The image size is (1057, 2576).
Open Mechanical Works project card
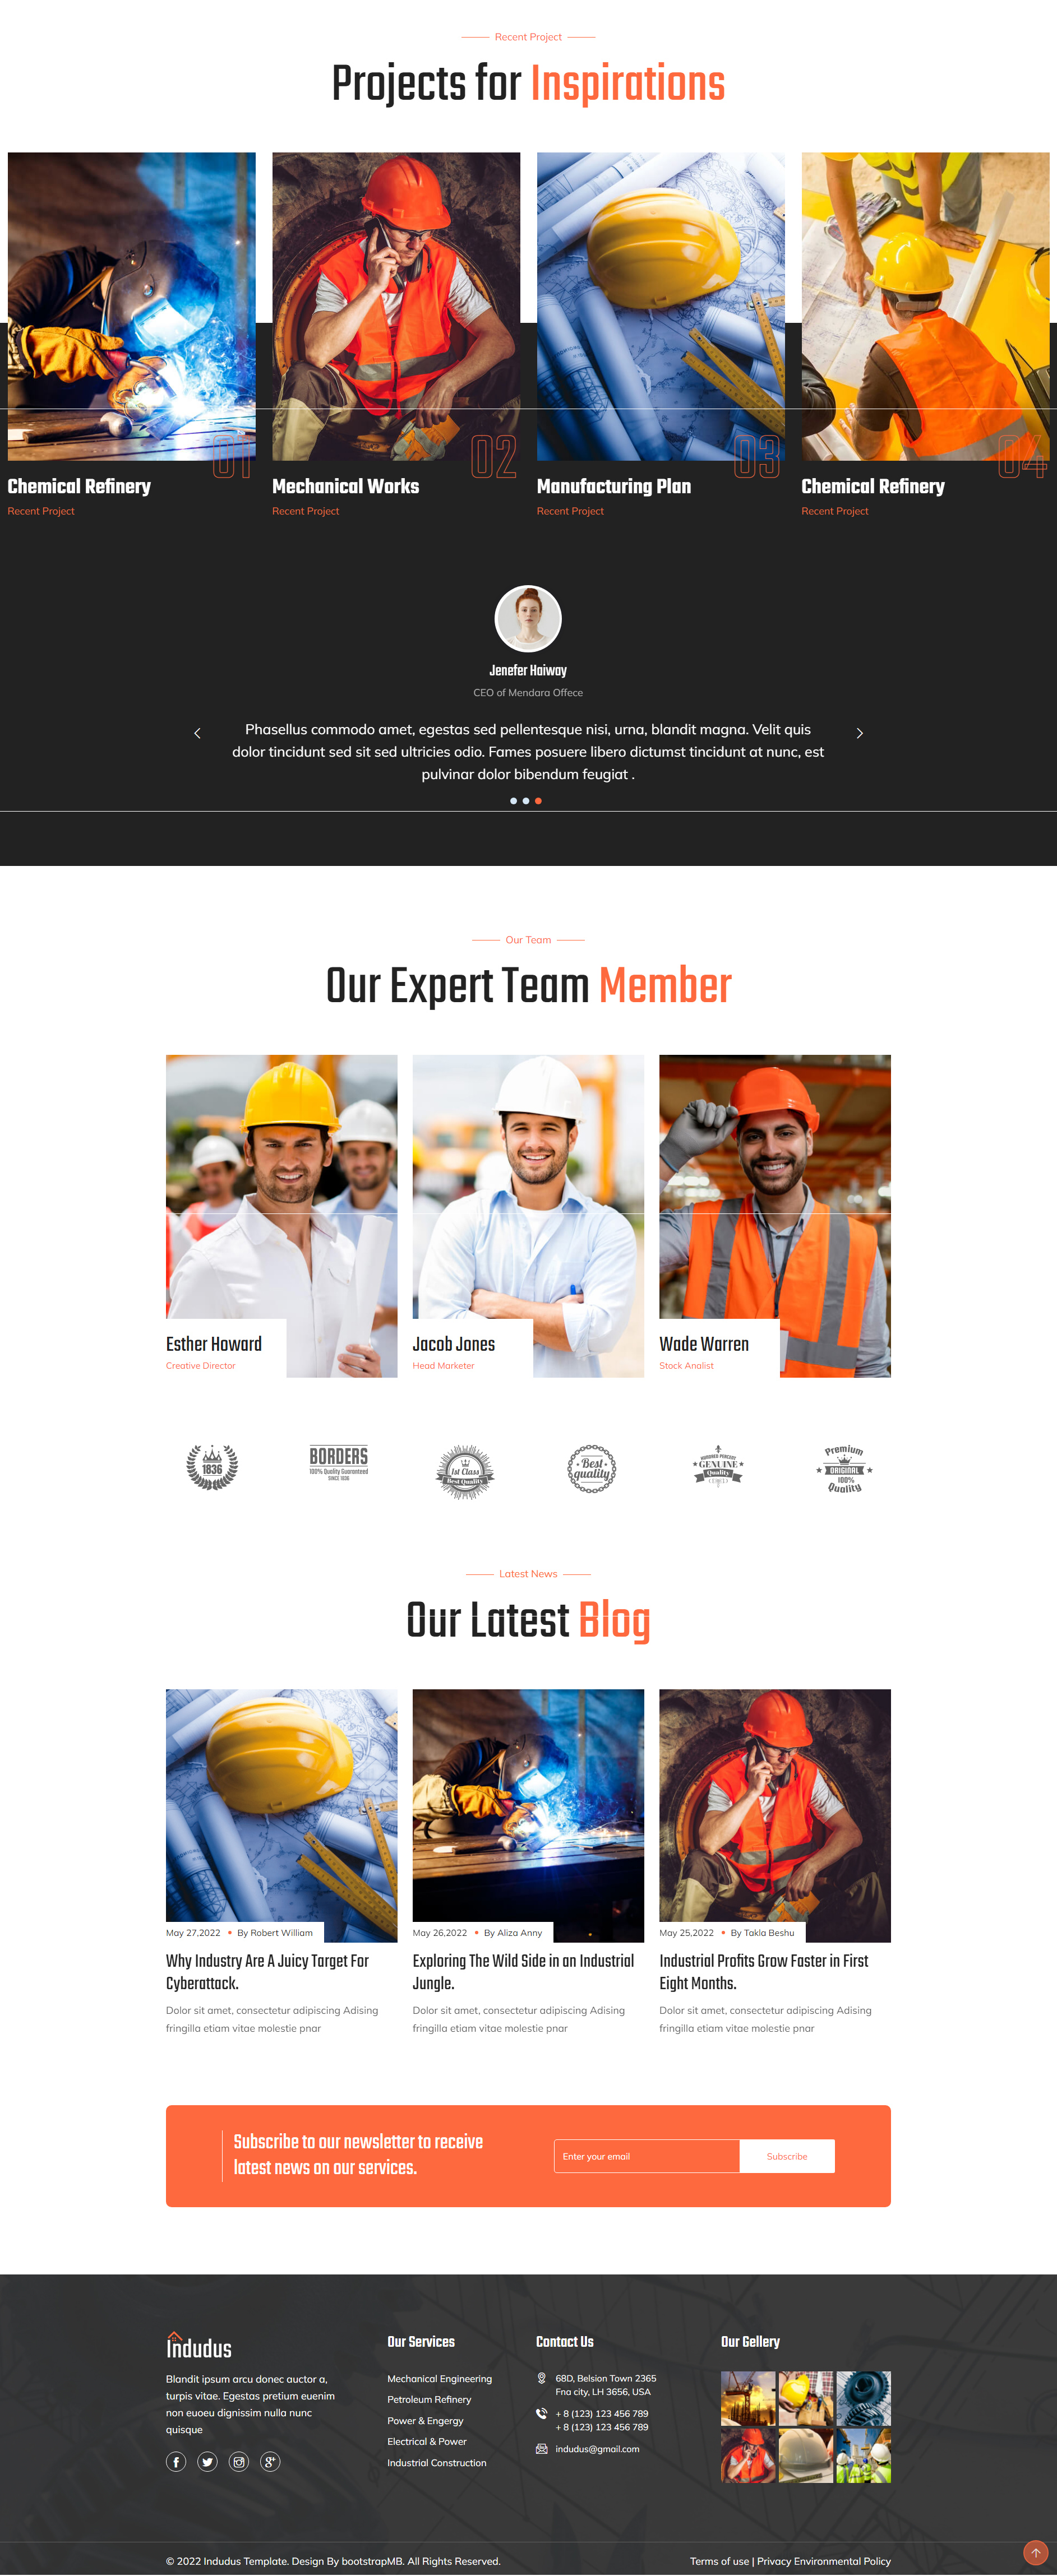point(396,335)
